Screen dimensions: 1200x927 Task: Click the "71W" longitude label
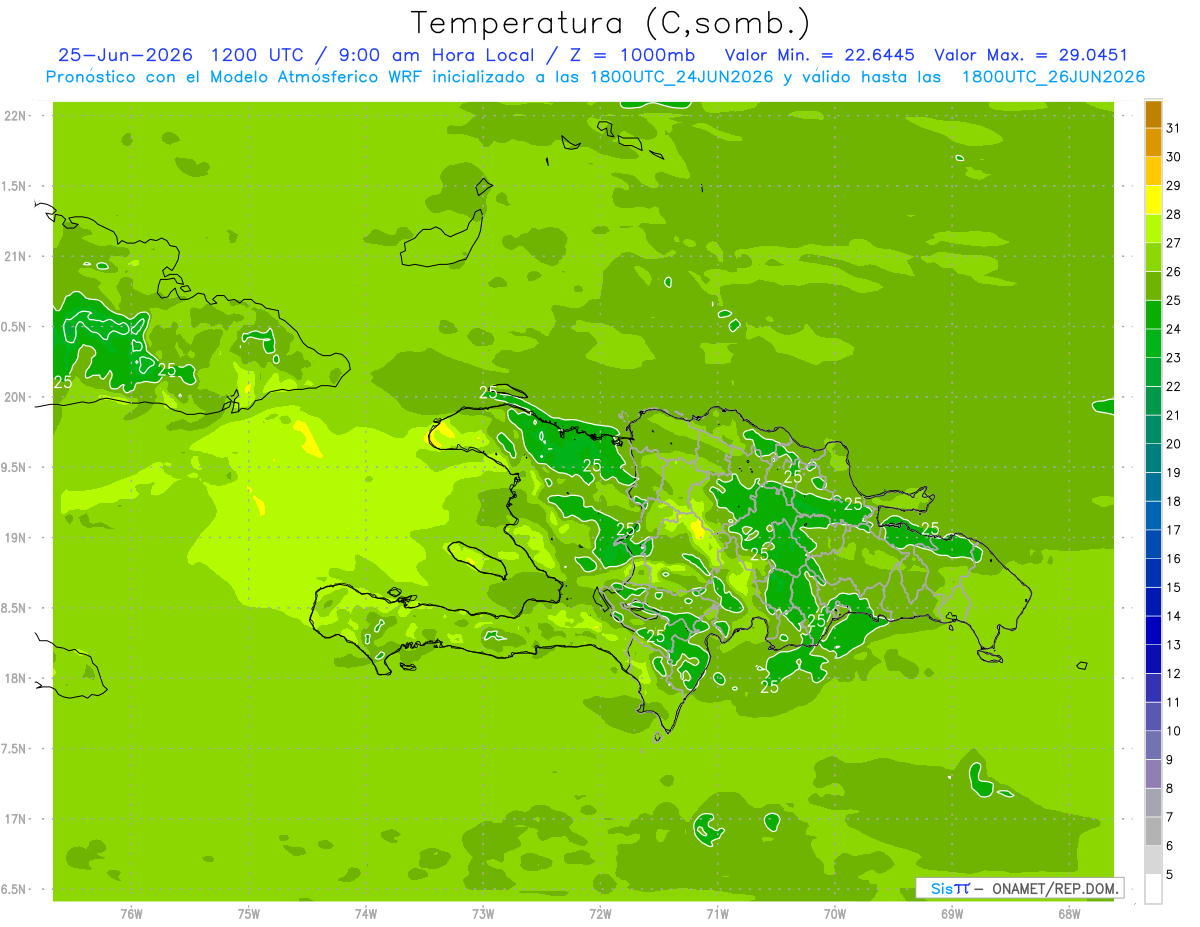717,914
